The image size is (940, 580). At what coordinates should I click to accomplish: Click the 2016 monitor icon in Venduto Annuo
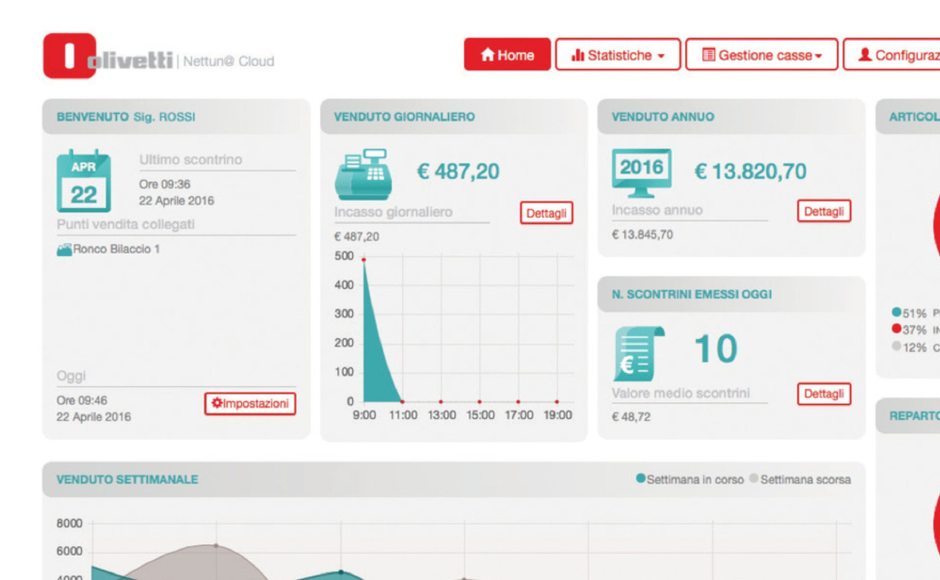coord(640,168)
